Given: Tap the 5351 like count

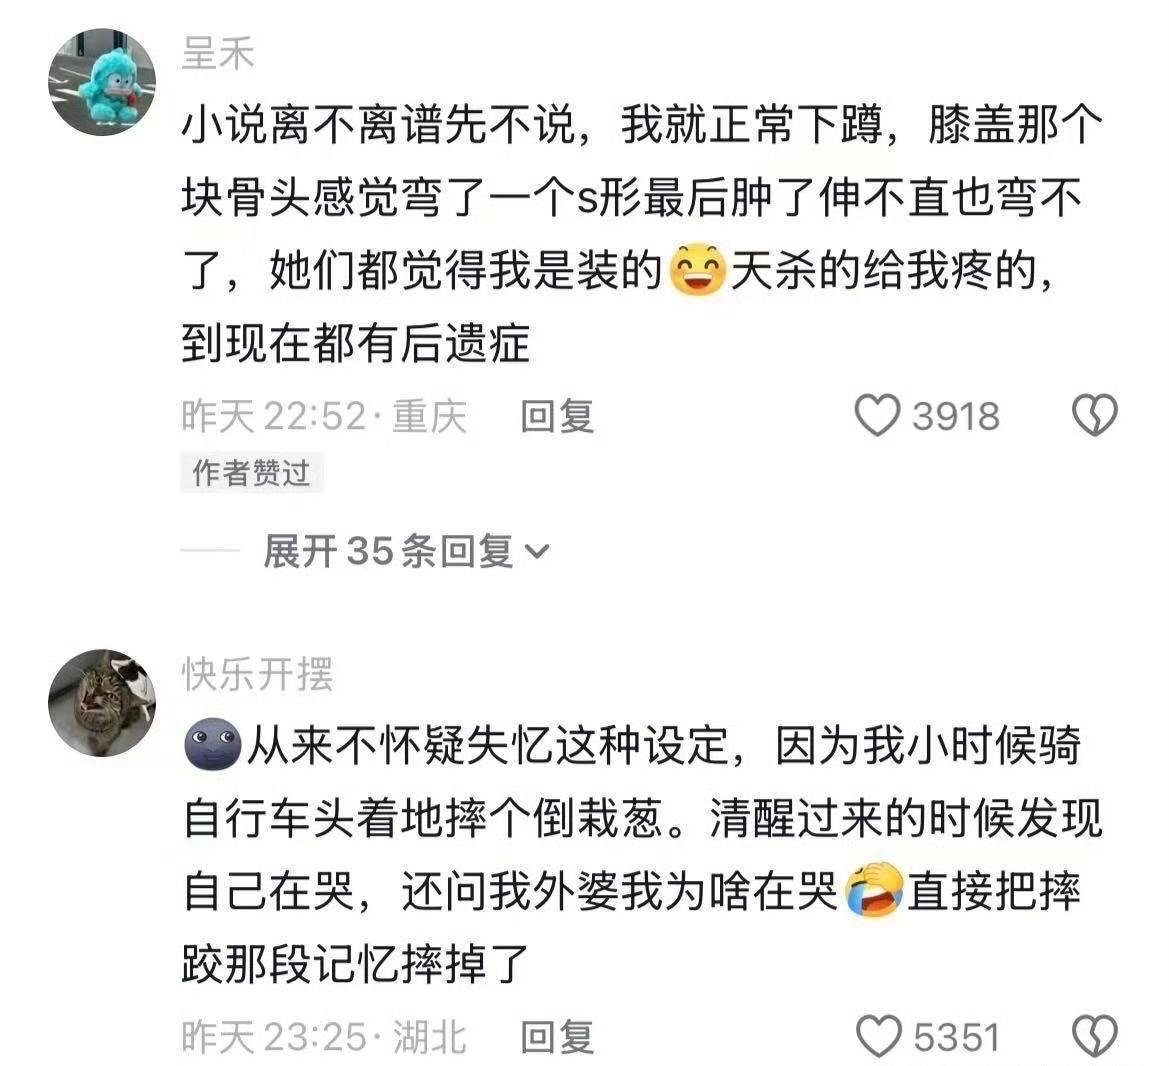Looking at the screenshot, I should [x=957, y=1038].
